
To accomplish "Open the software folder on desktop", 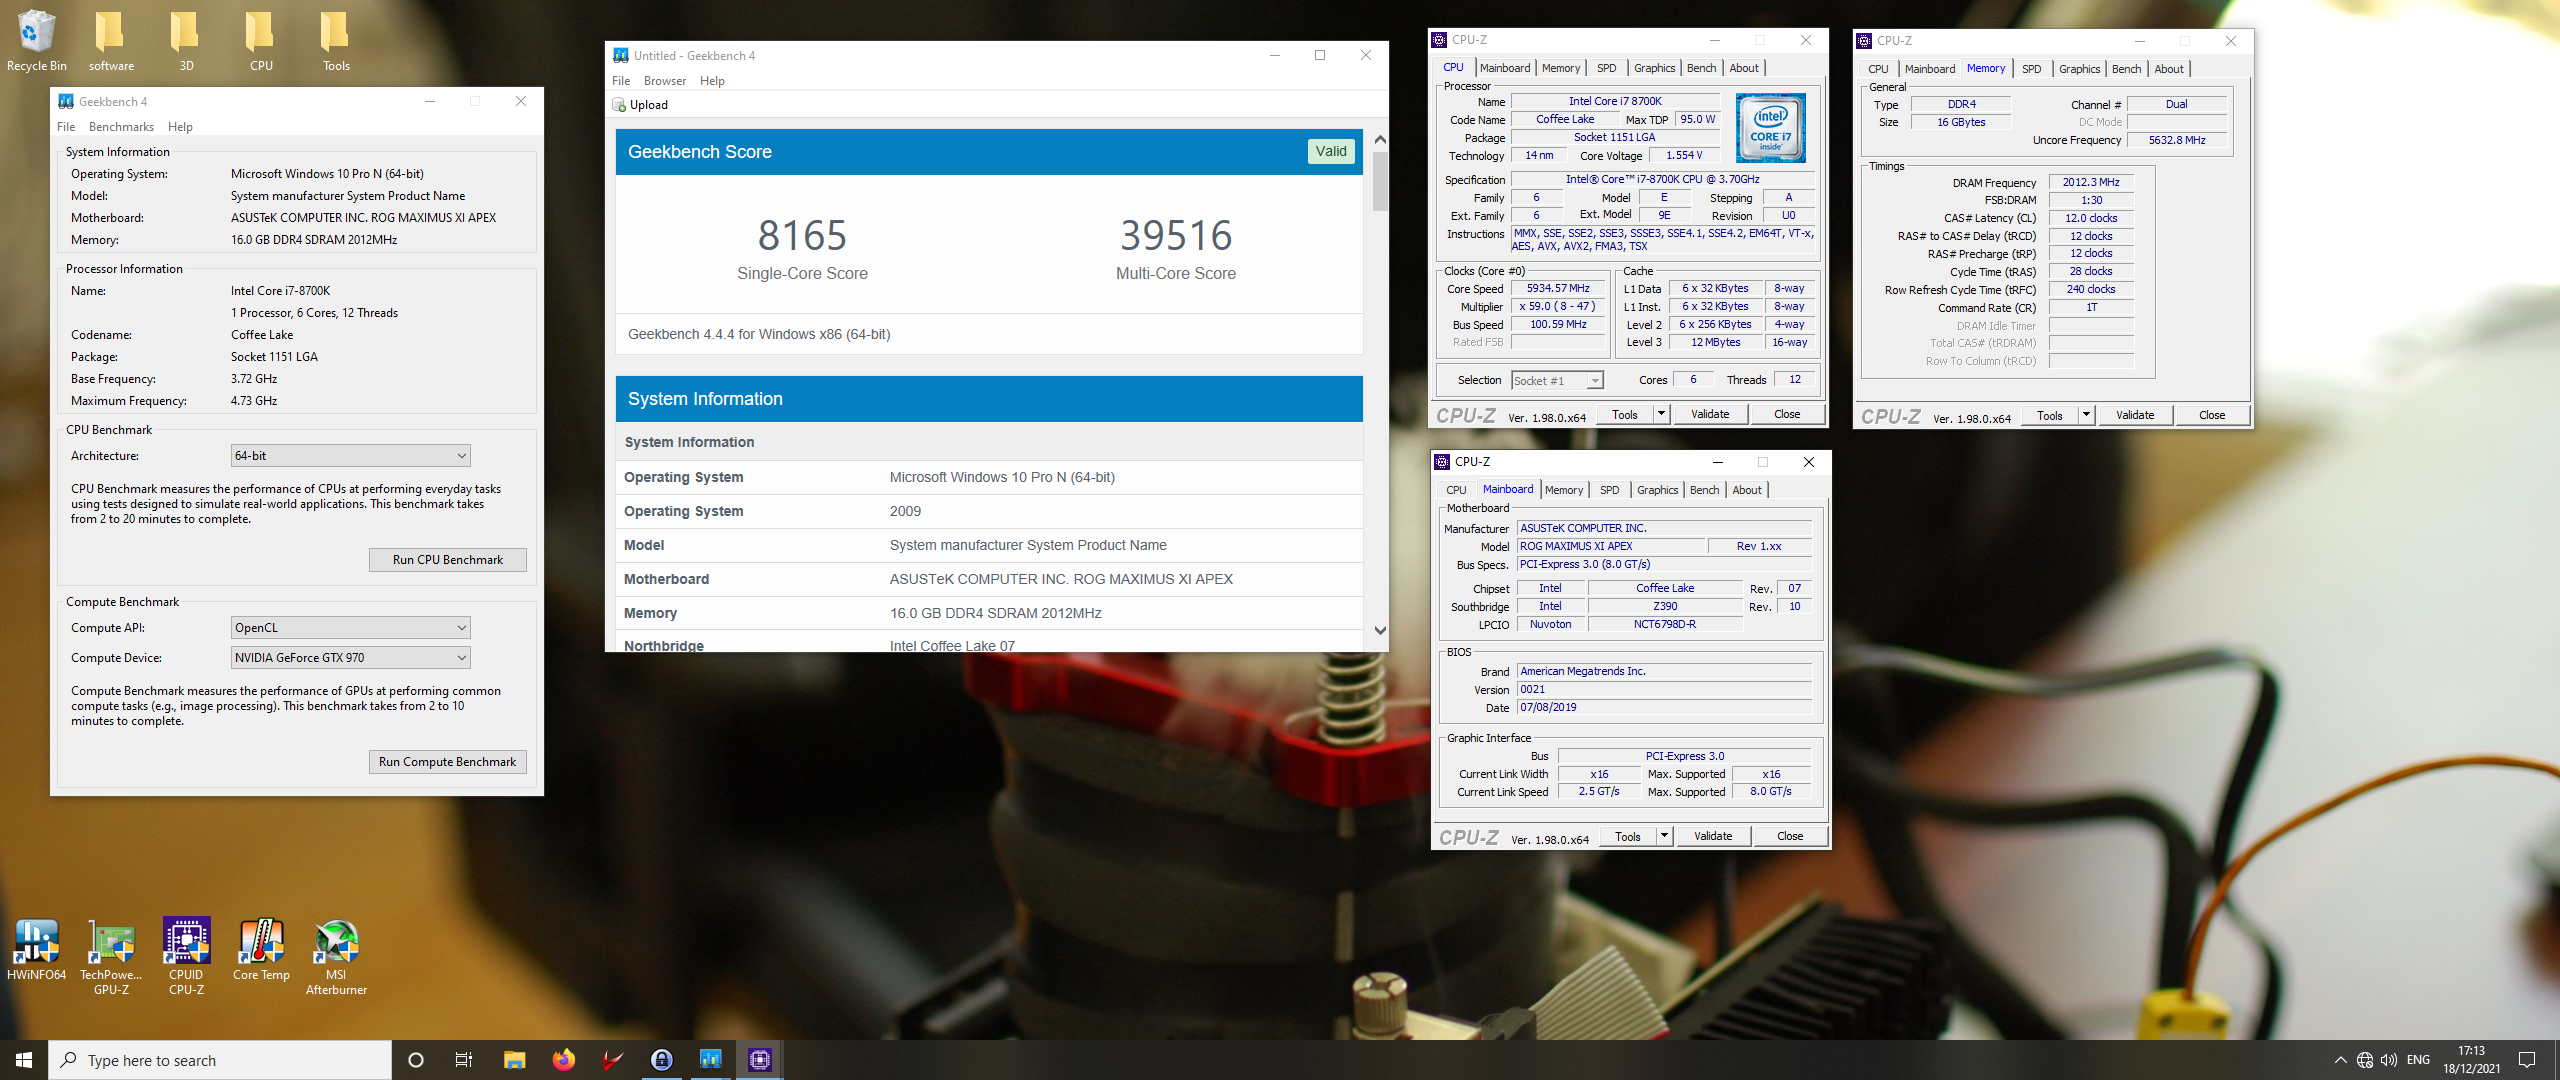I will (110, 40).
